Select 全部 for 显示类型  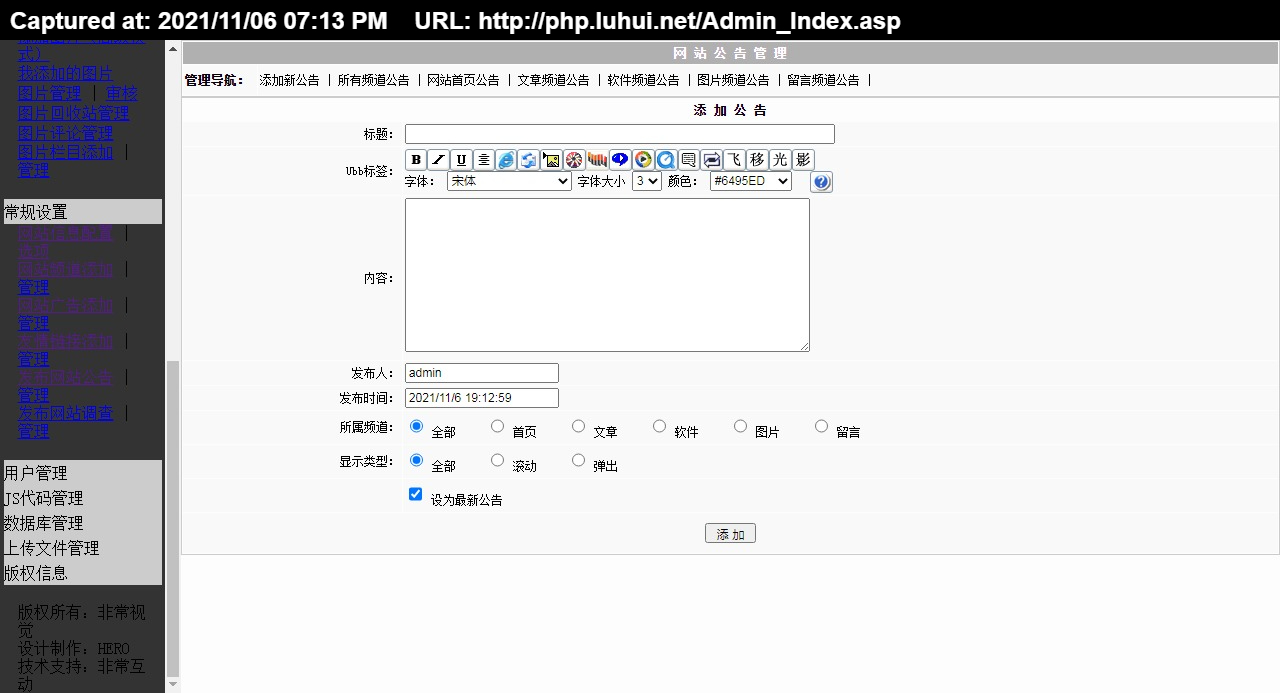pos(416,460)
